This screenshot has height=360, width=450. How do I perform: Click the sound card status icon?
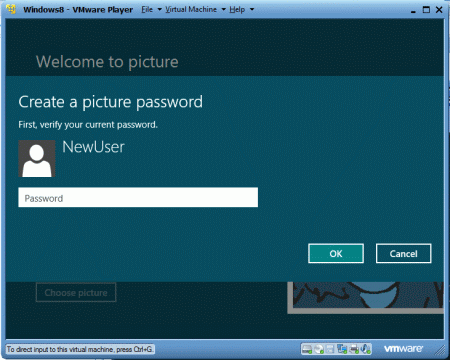[x=366, y=349]
